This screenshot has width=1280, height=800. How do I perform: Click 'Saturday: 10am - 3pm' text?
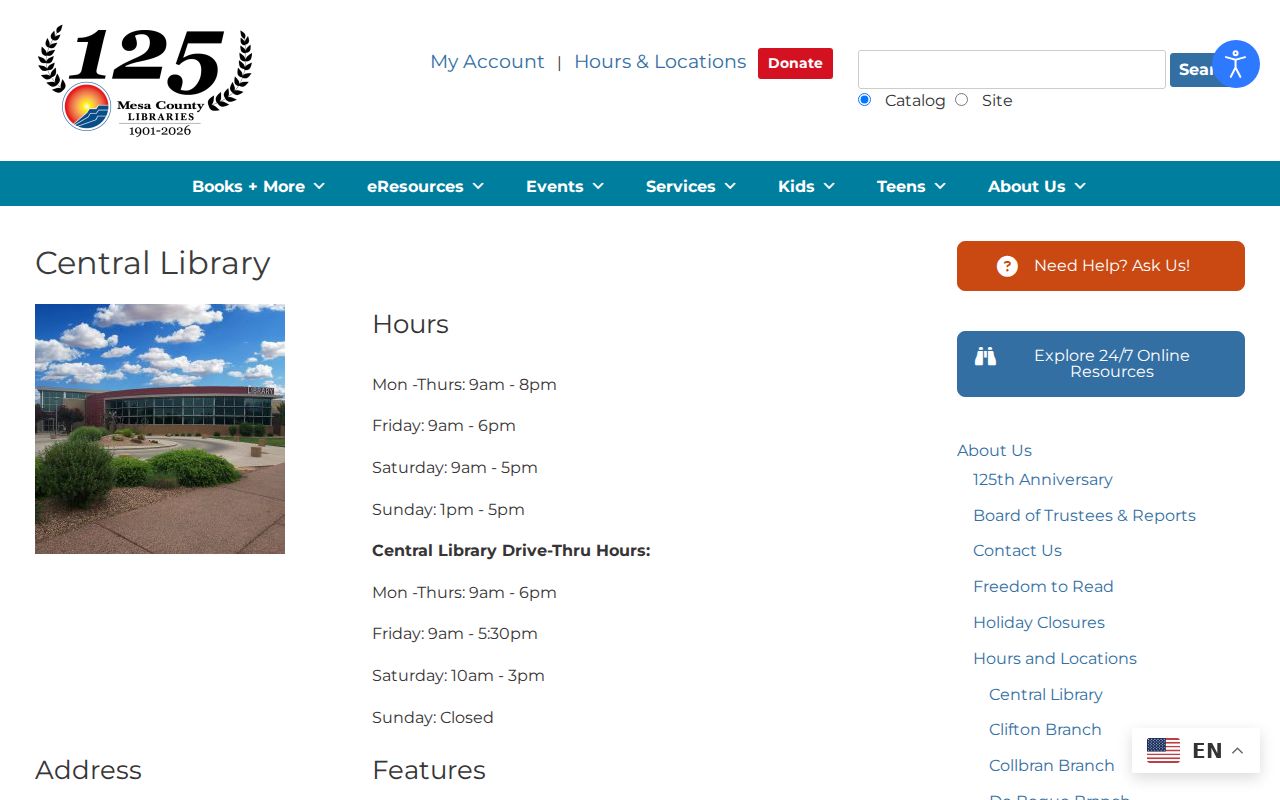pos(458,676)
